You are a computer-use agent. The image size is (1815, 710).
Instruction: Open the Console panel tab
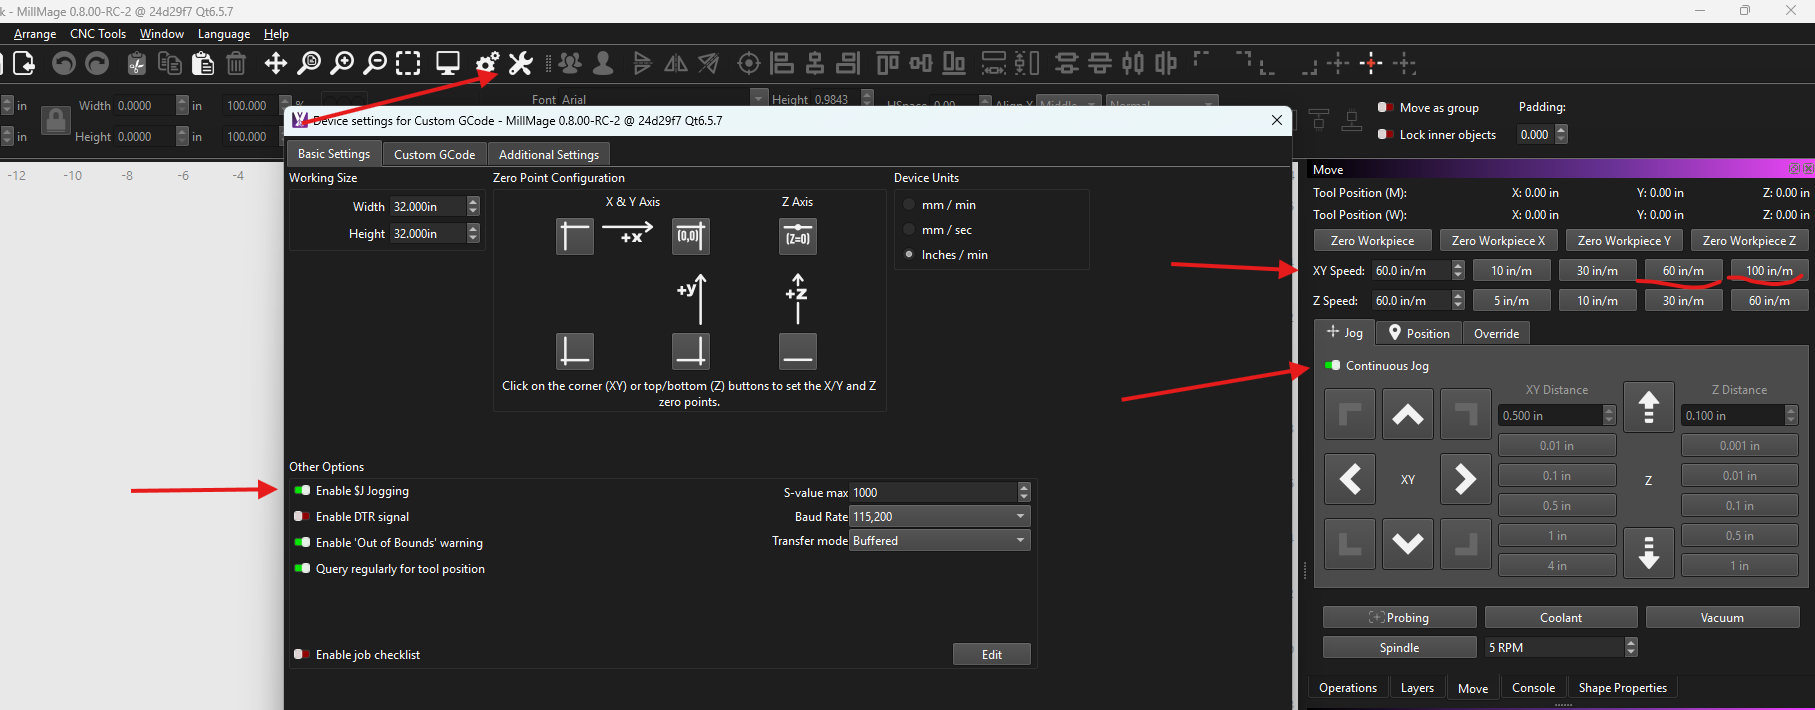click(x=1533, y=688)
